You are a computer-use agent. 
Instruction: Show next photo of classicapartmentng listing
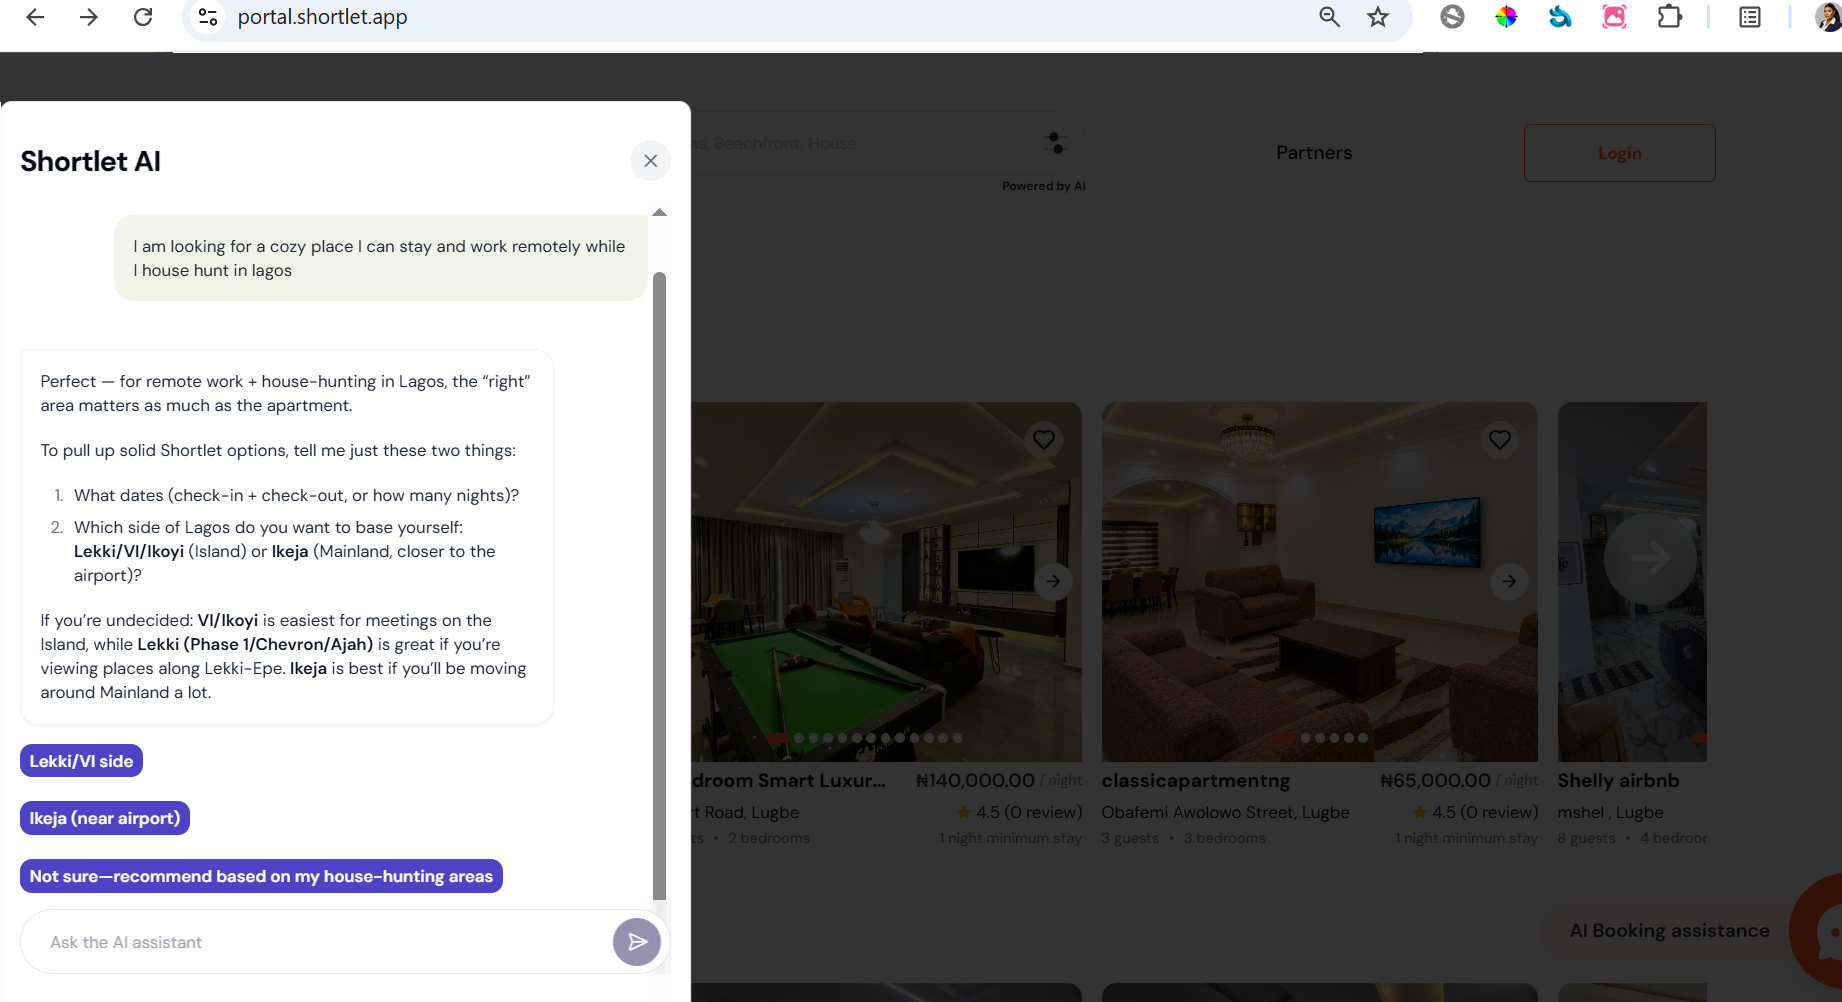[1509, 581]
